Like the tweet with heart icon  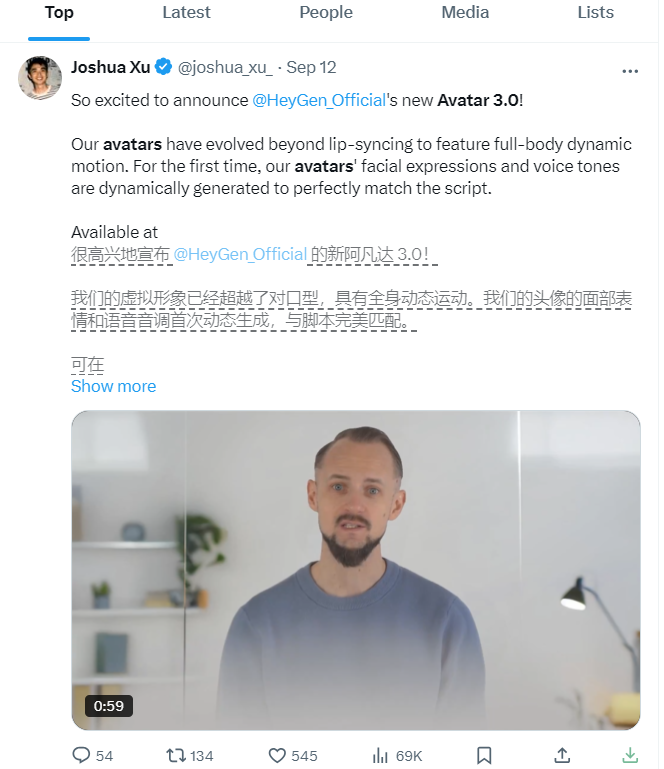pyautogui.click(x=277, y=755)
